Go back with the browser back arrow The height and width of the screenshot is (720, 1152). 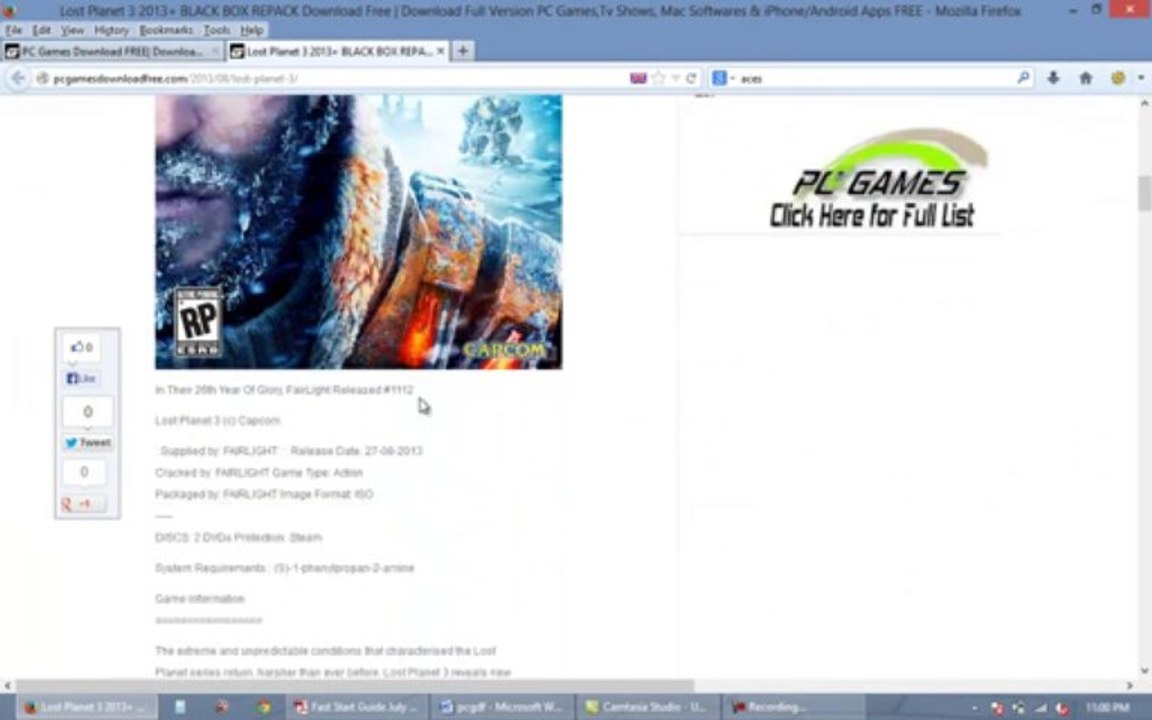pos(18,78)
